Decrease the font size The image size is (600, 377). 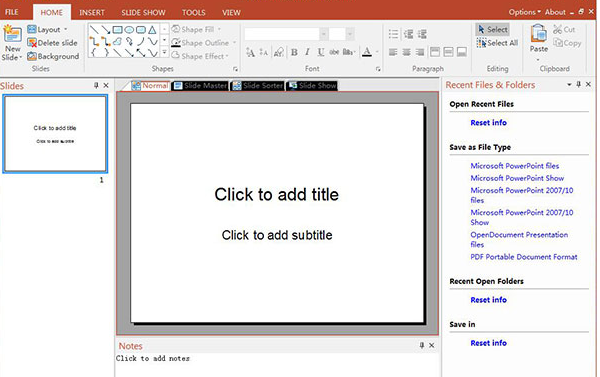pos(264,52)
